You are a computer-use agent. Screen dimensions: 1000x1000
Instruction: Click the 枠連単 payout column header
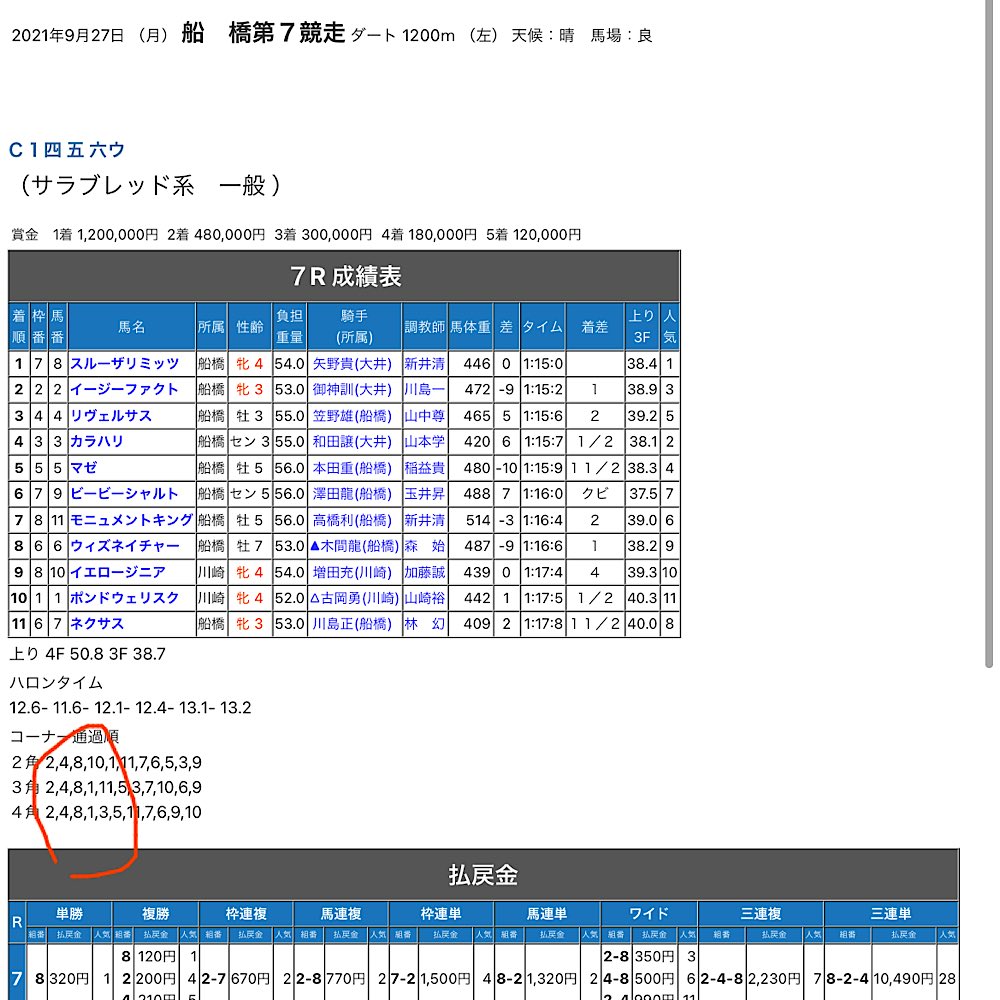coord(441,914)
